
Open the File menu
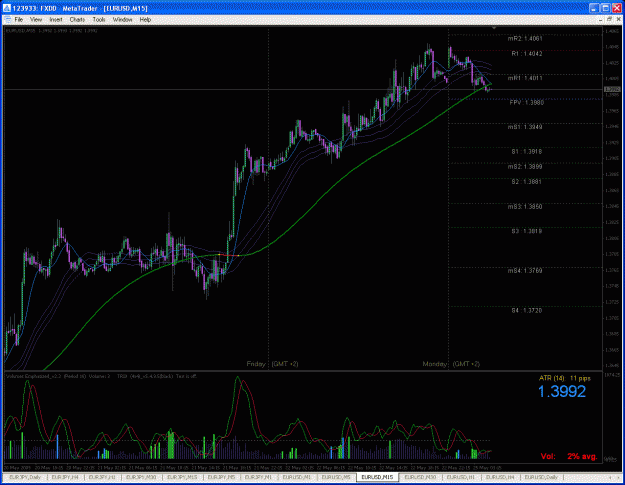pos(18,20)
